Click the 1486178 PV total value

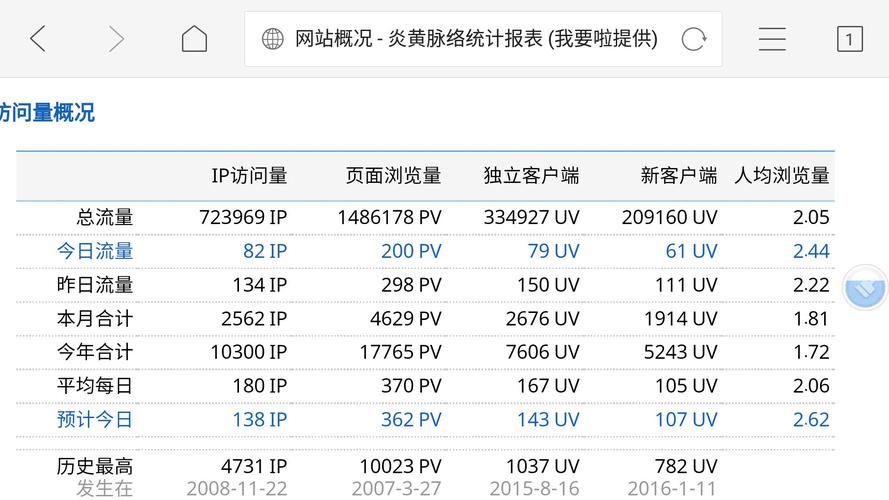pyautogui.click(x=389, y=217)
